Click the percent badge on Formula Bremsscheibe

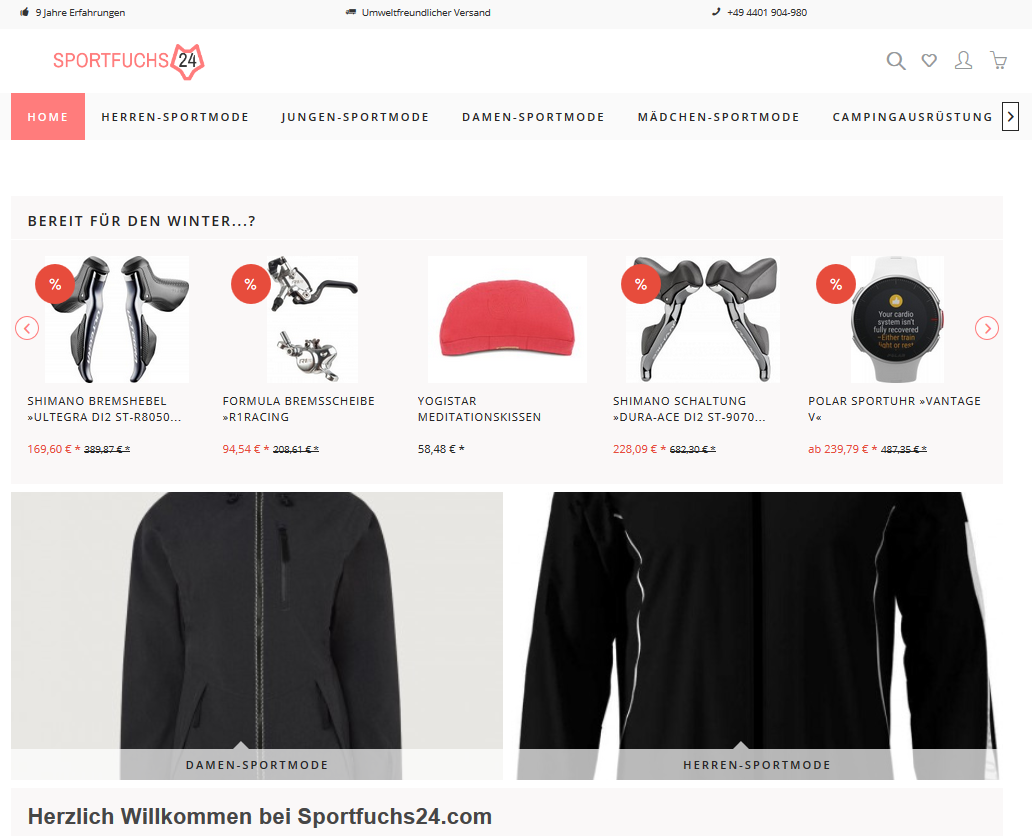[250, 284]
